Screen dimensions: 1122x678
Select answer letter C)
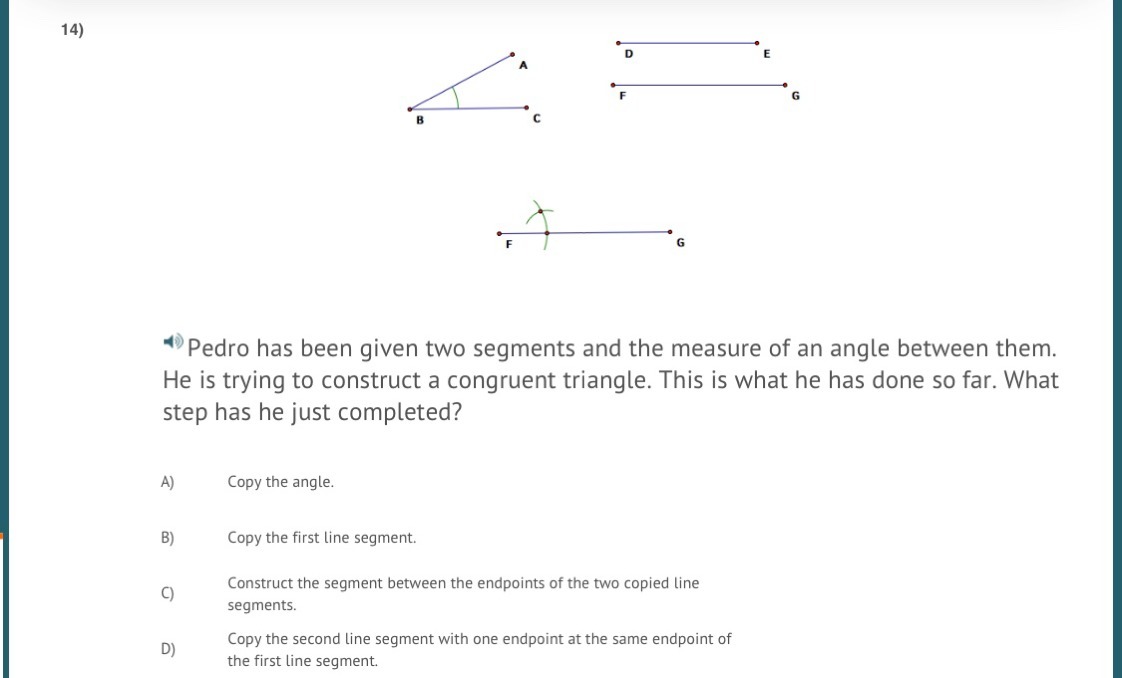pos(167,594)
